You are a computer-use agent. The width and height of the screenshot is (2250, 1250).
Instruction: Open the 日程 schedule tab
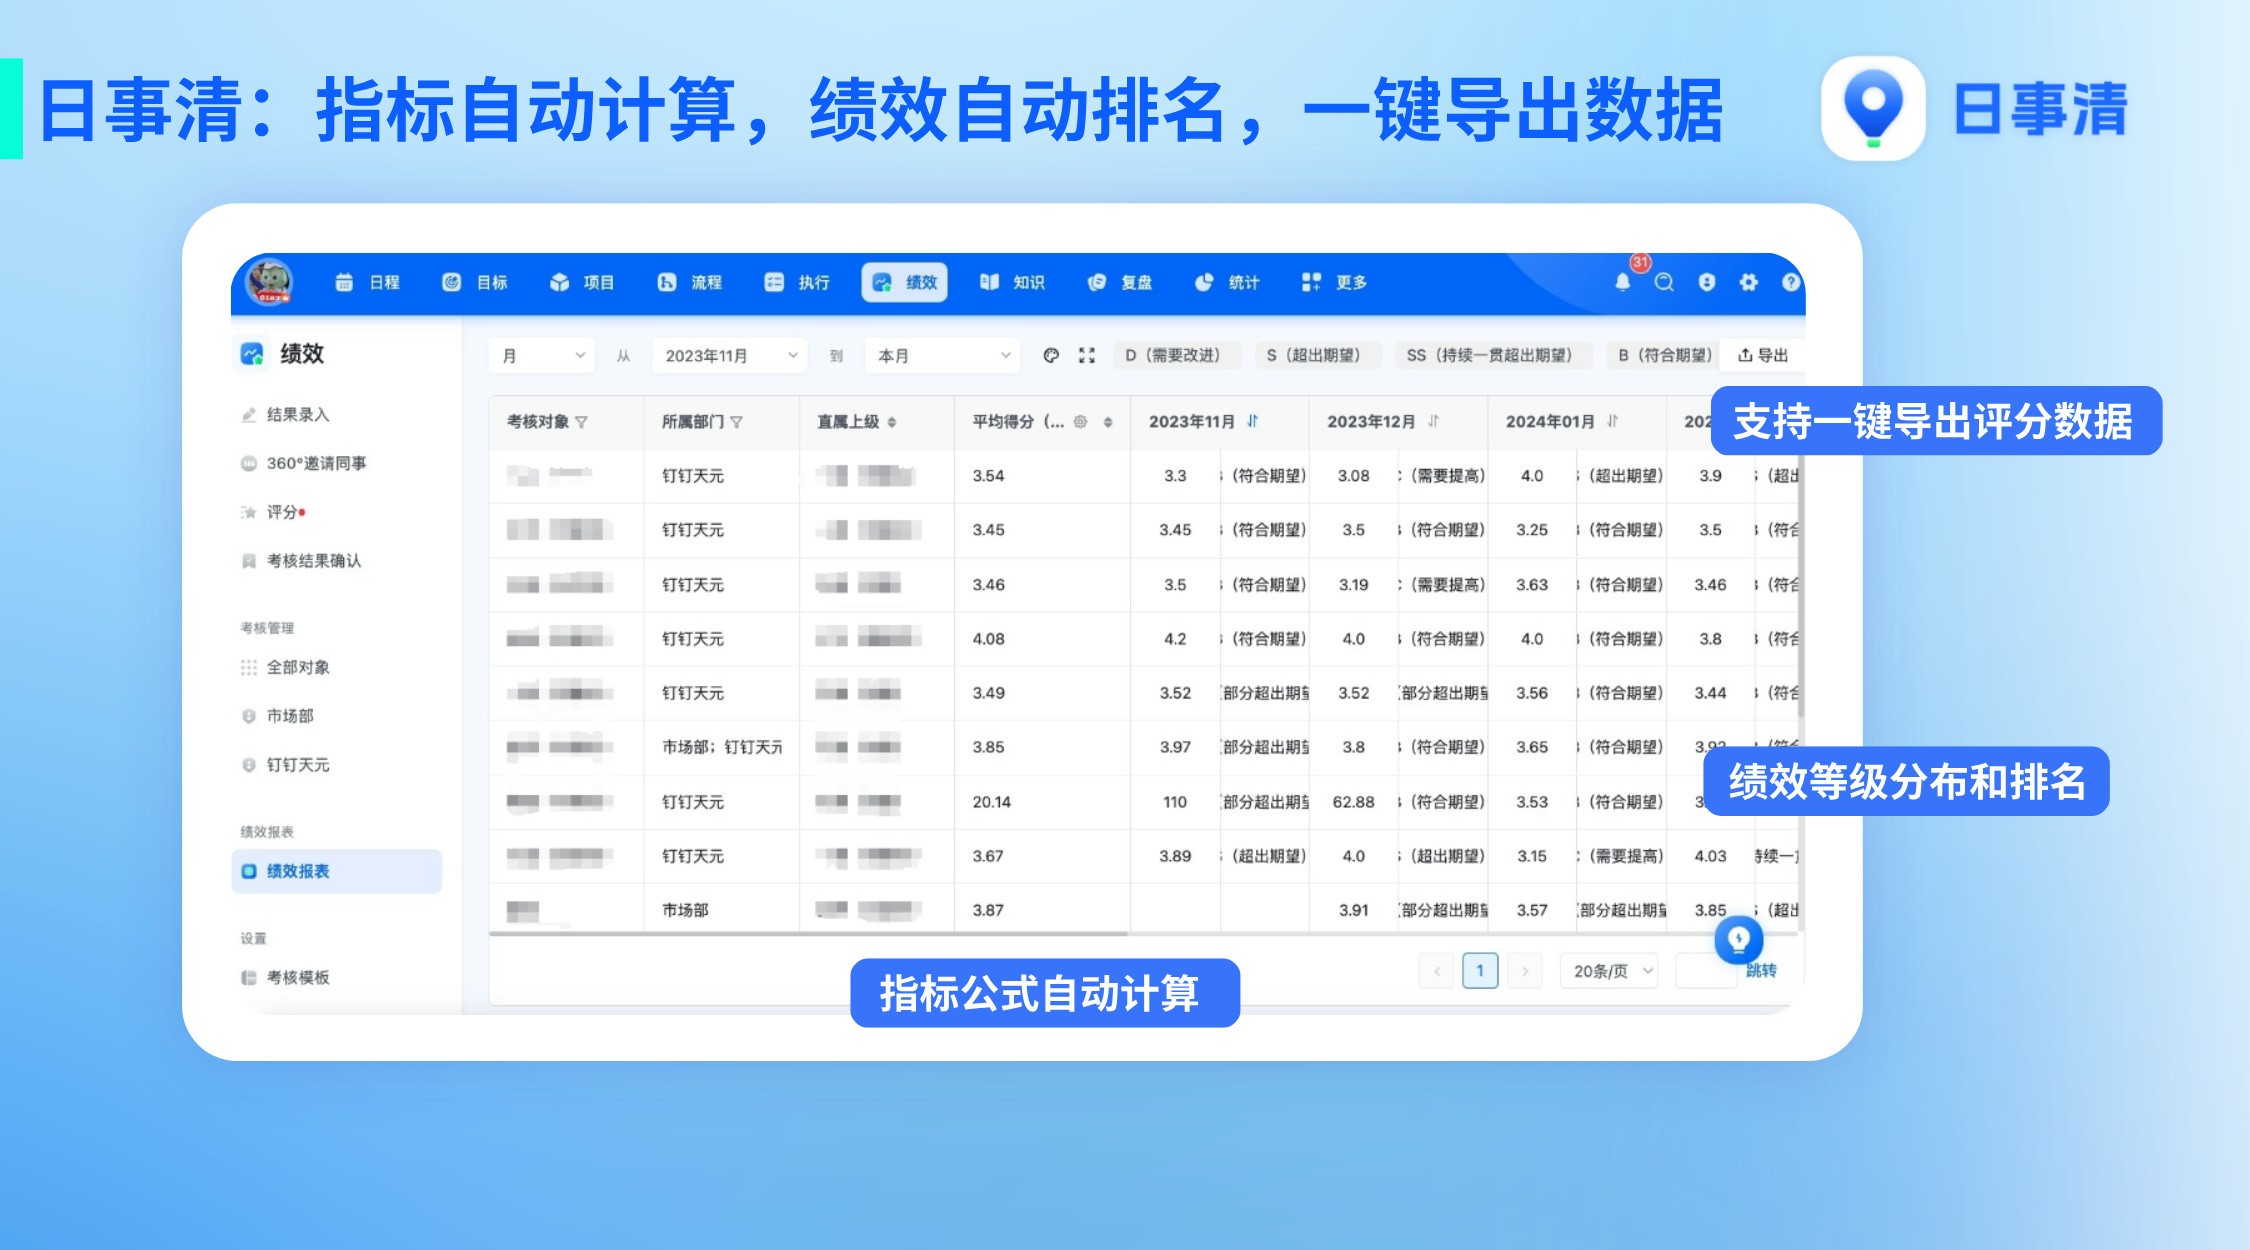click(367, 283)
